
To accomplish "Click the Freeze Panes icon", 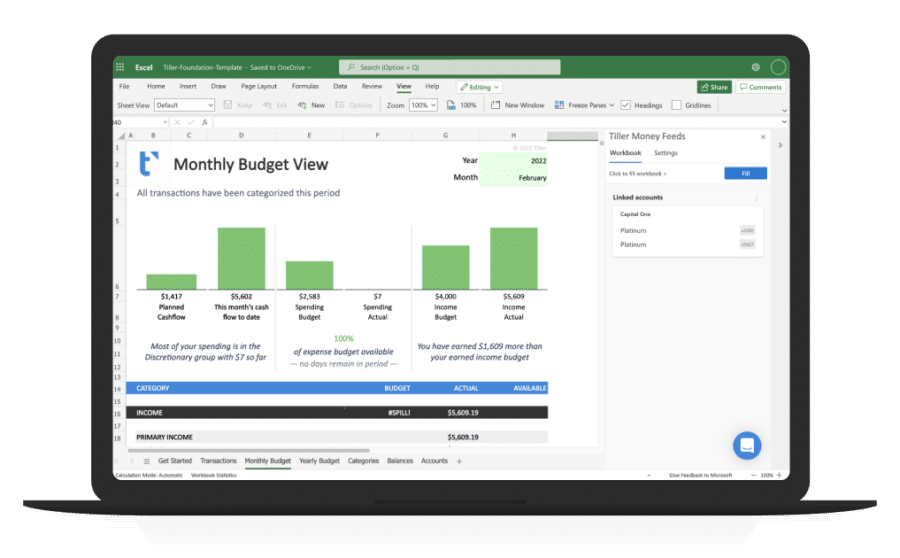I will 559,105.
